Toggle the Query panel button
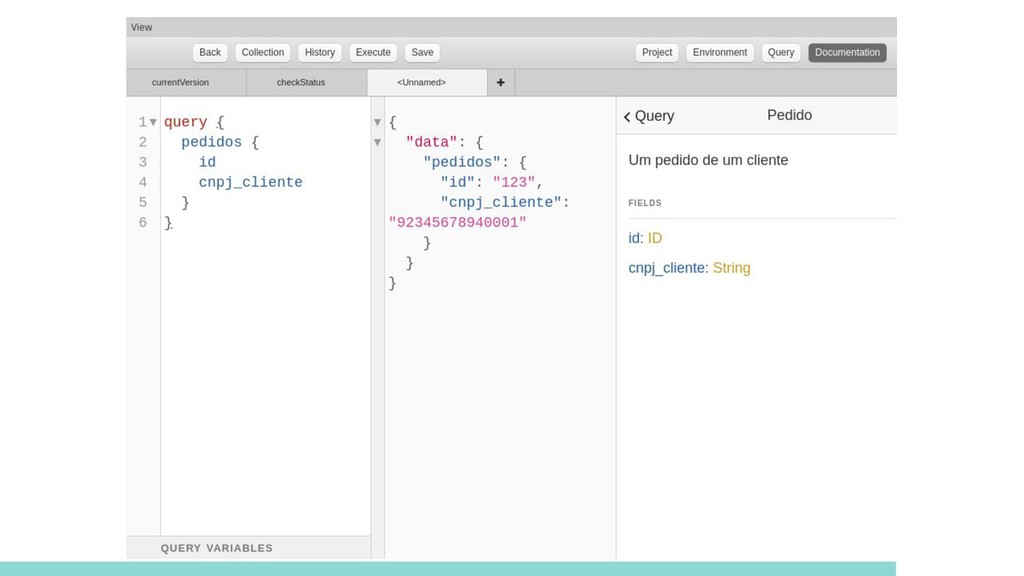 (780, 52)
